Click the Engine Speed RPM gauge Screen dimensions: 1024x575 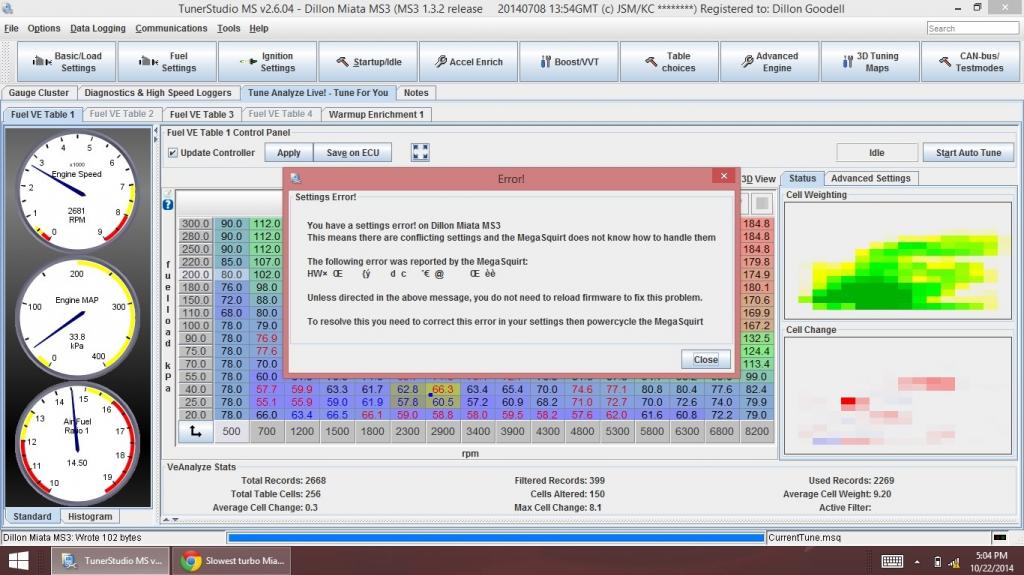coord(77,190)
